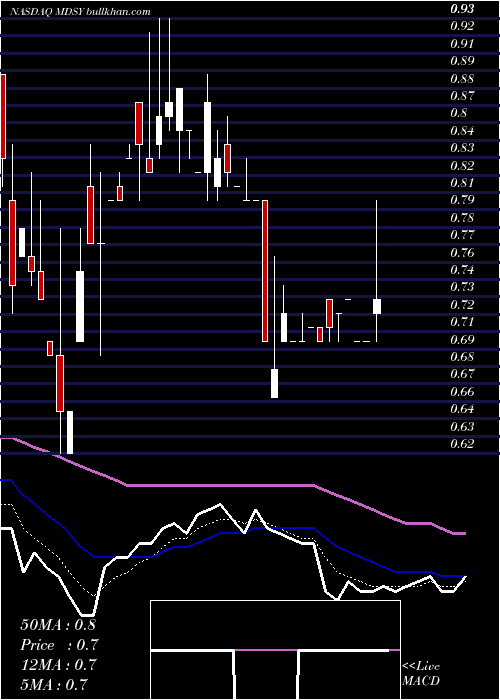Click the 0.68 price axis label

[x=461, y=357]
